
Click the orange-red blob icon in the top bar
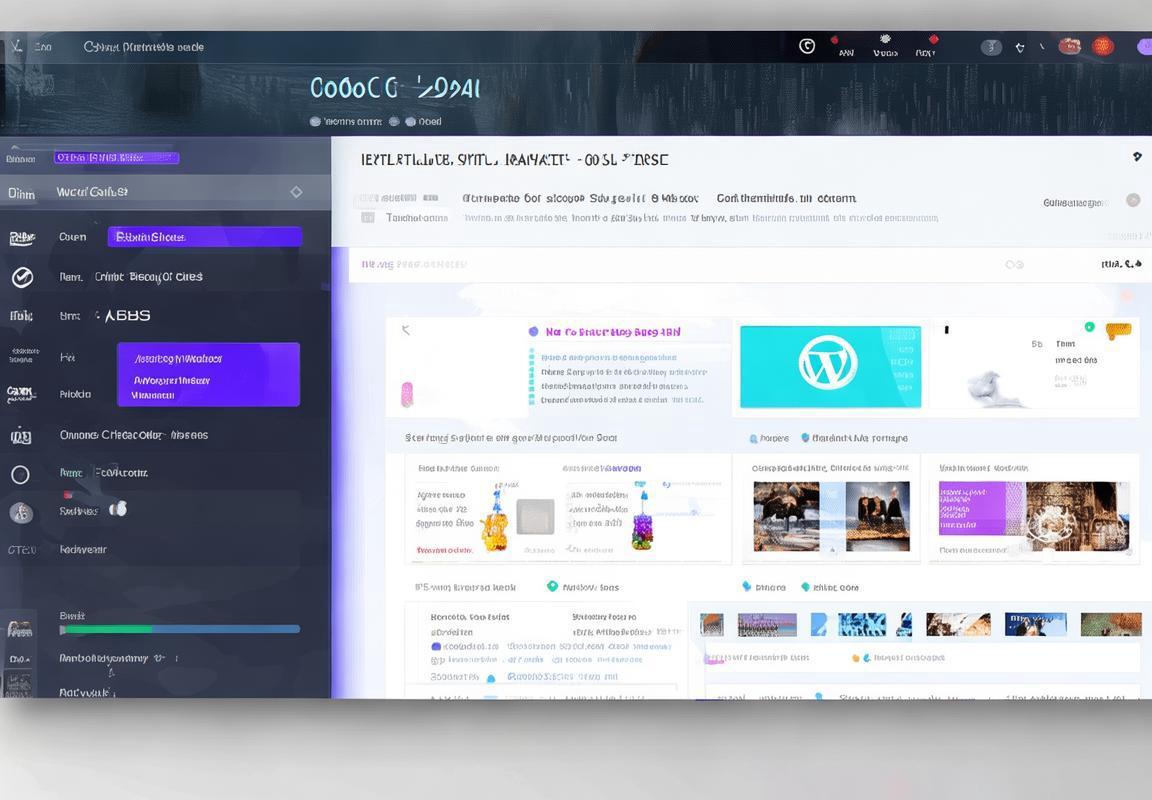1069,46
